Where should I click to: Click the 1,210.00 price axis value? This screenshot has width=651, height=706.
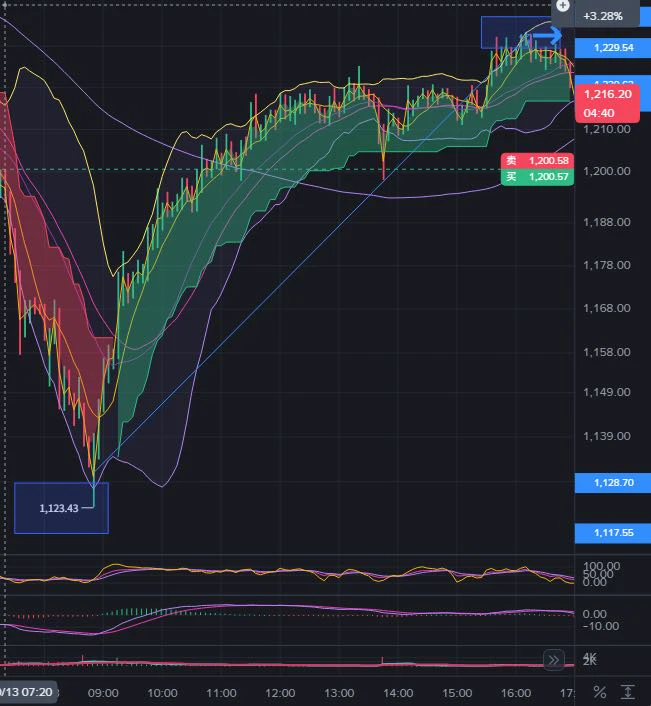(606, 129)
